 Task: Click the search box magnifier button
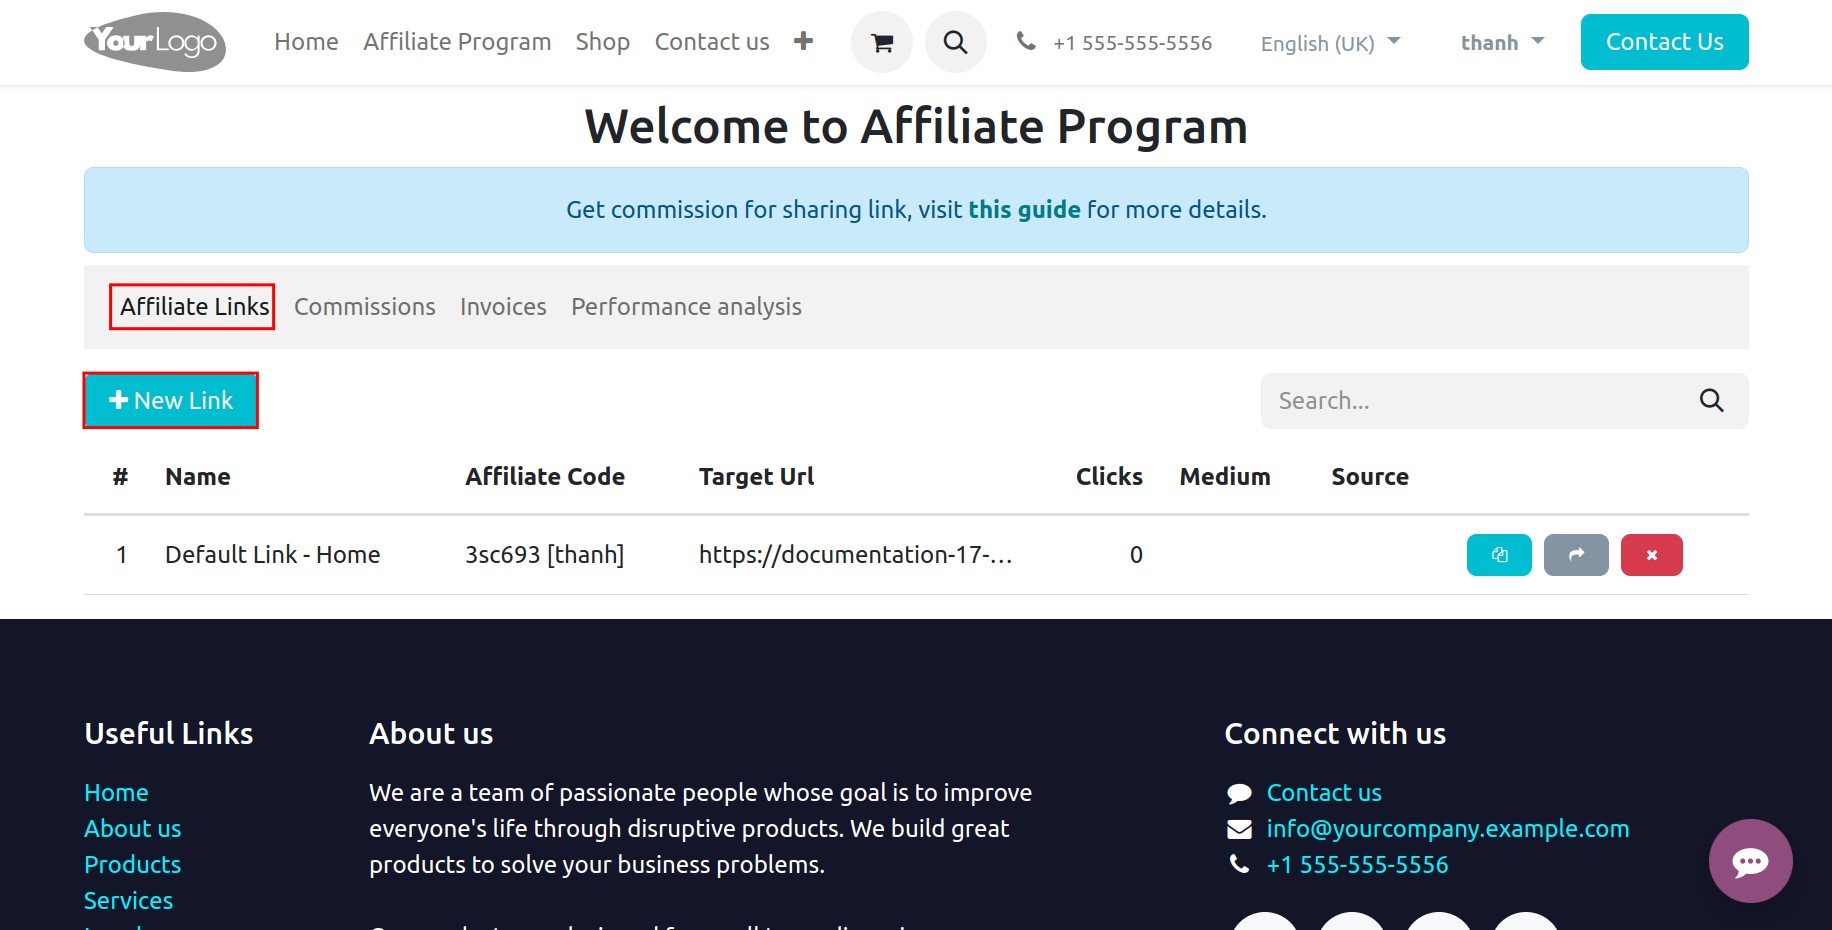coord(1712,401)
